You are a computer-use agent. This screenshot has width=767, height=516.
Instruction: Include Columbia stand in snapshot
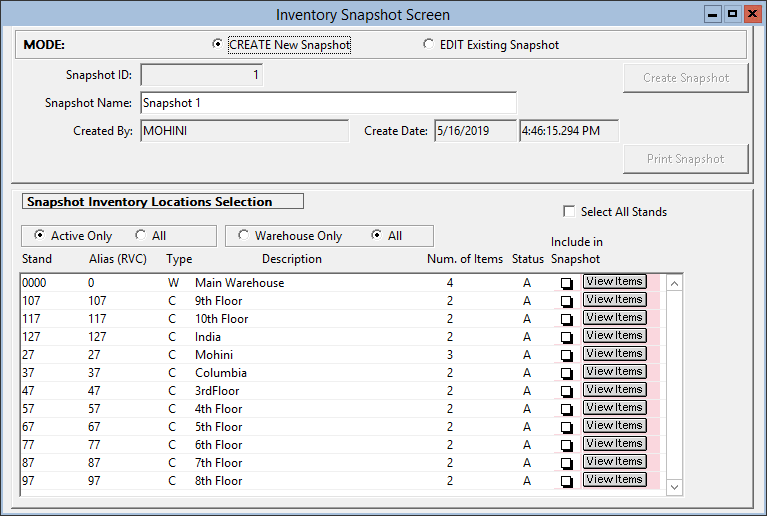click(x=566, y=373)
